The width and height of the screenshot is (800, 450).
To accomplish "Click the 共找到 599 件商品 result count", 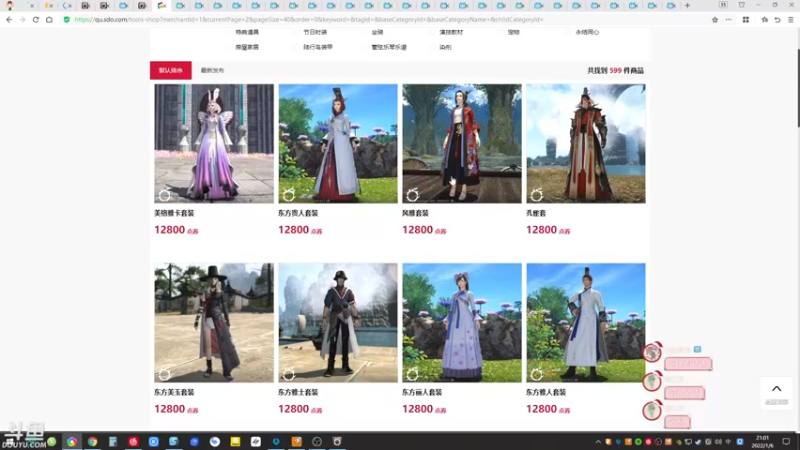I will click(615, 70).
